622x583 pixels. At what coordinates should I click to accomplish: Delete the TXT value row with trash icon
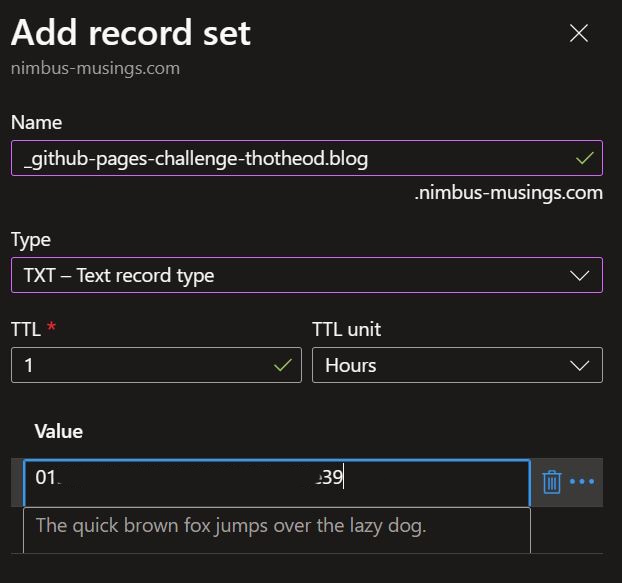551,482
